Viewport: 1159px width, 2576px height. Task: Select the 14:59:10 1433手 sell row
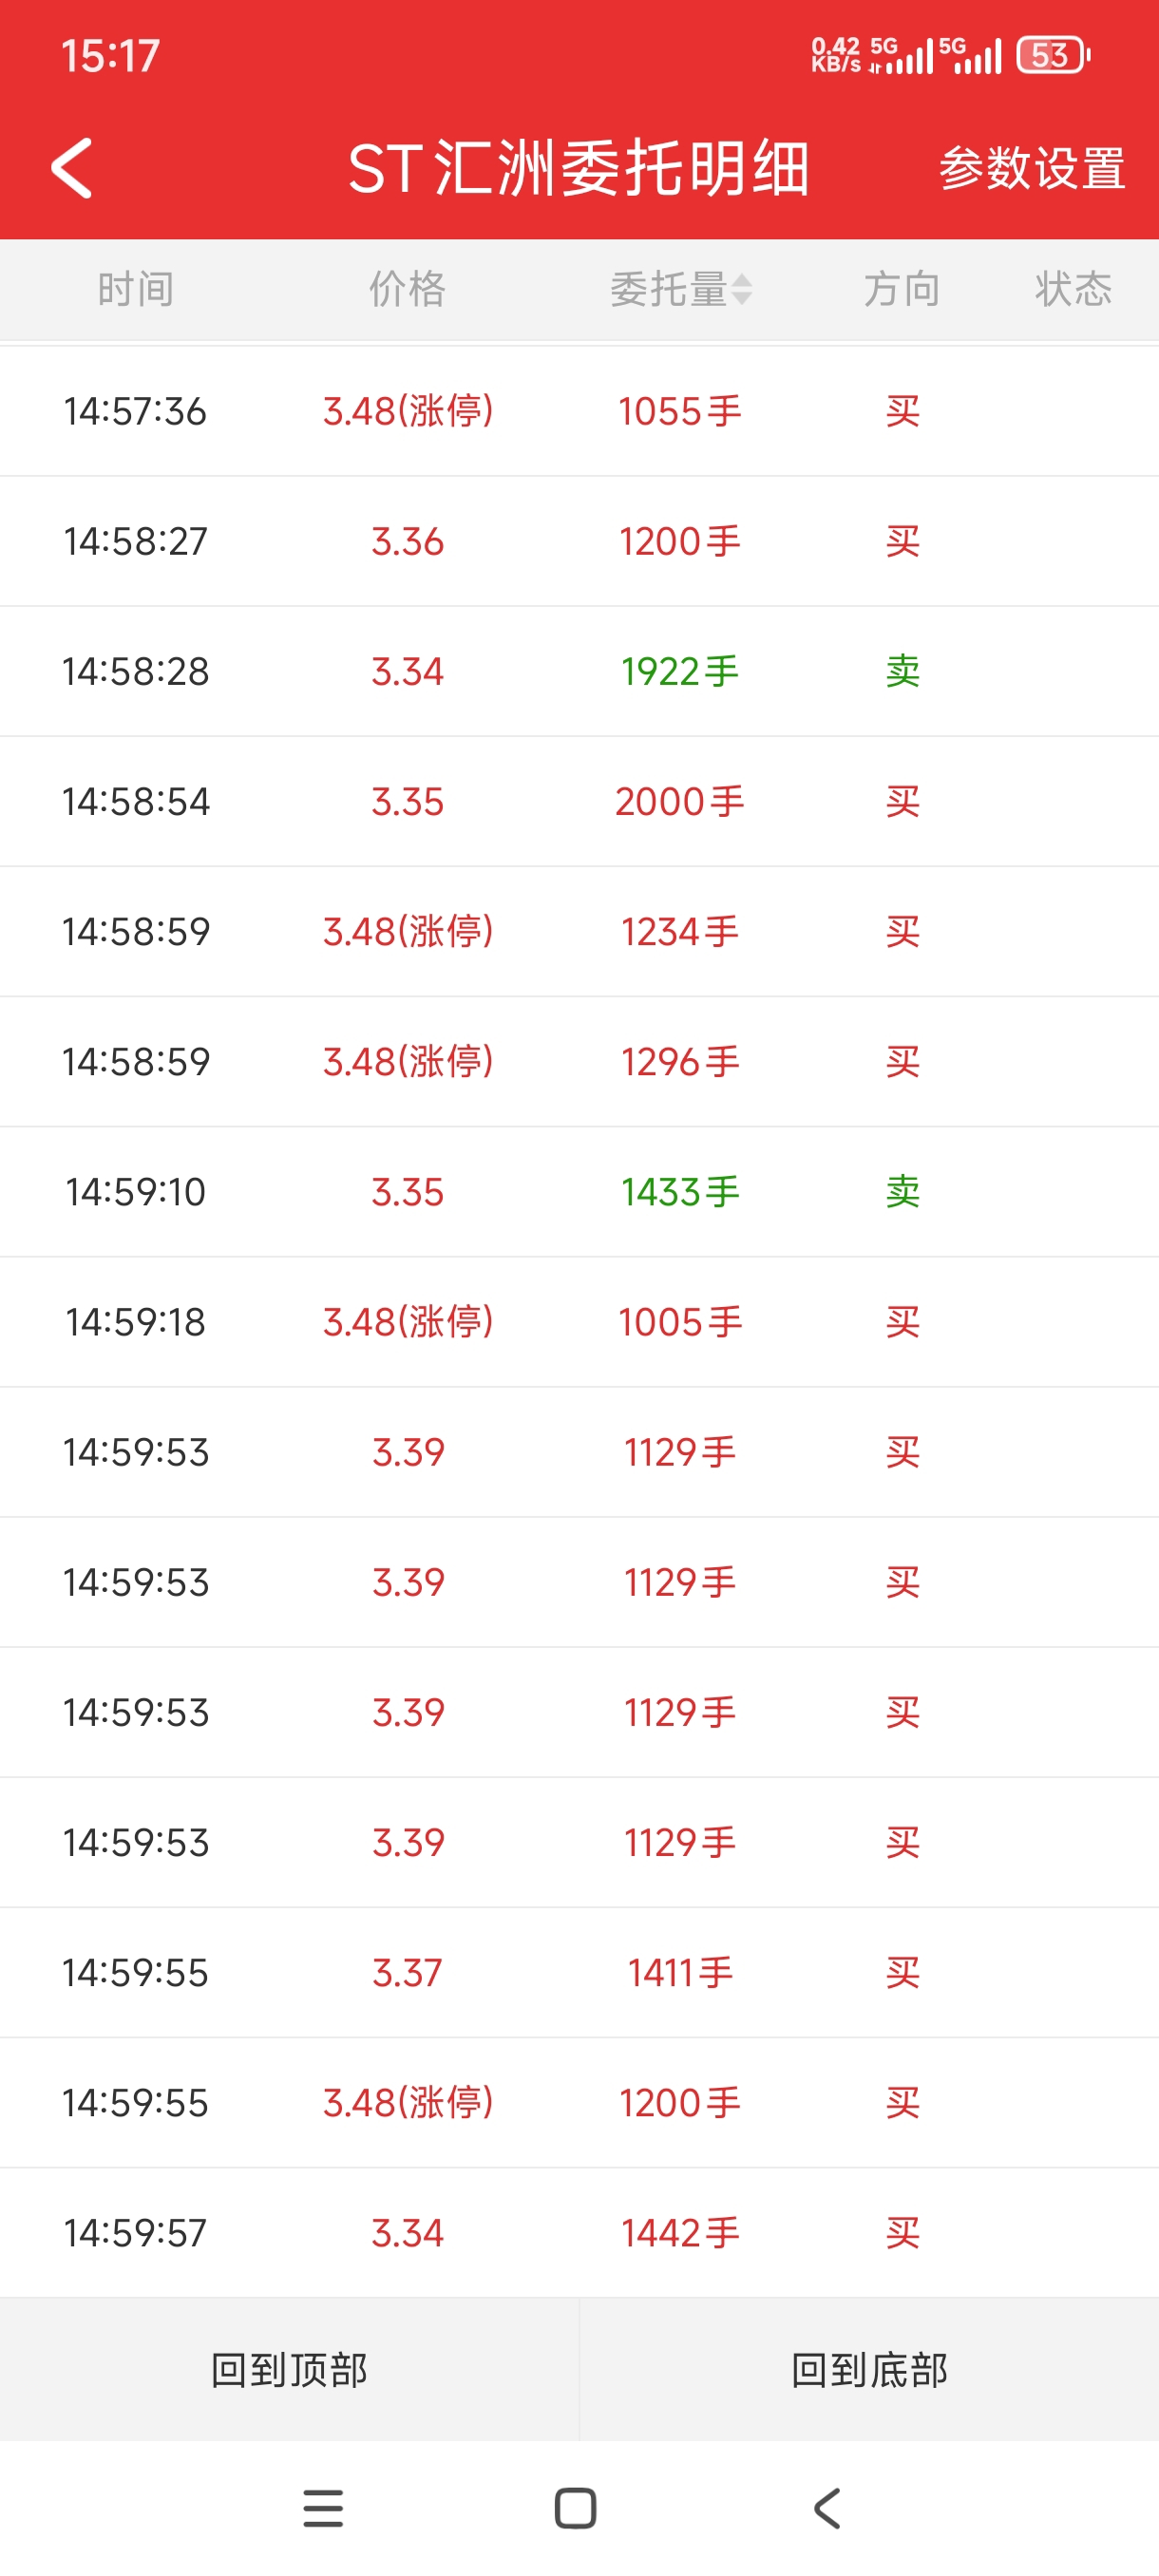[x=579, y=1191]
